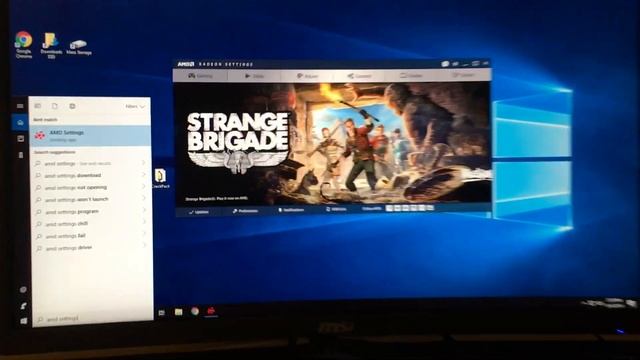Open the System tab in Radeon Settings
The image size is (640, 360).
(x=464, y=76)
